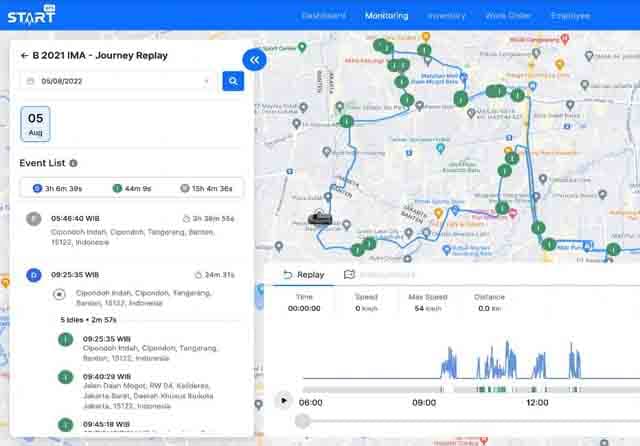The image size is (640, 446).
Task: Go back using the Journey Replay arrow
Action: [24, 56]
